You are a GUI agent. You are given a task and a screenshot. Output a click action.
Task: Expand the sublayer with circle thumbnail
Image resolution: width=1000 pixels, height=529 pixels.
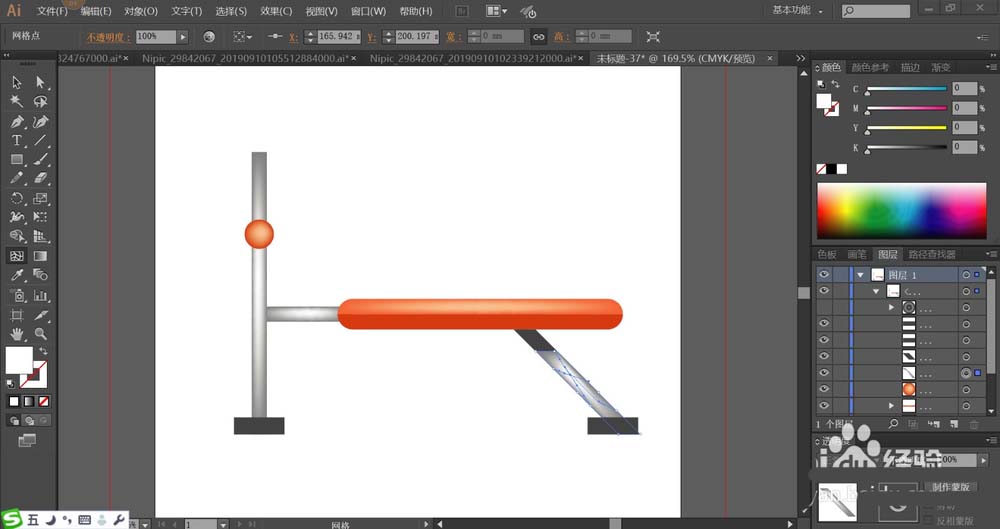point(892,308)
